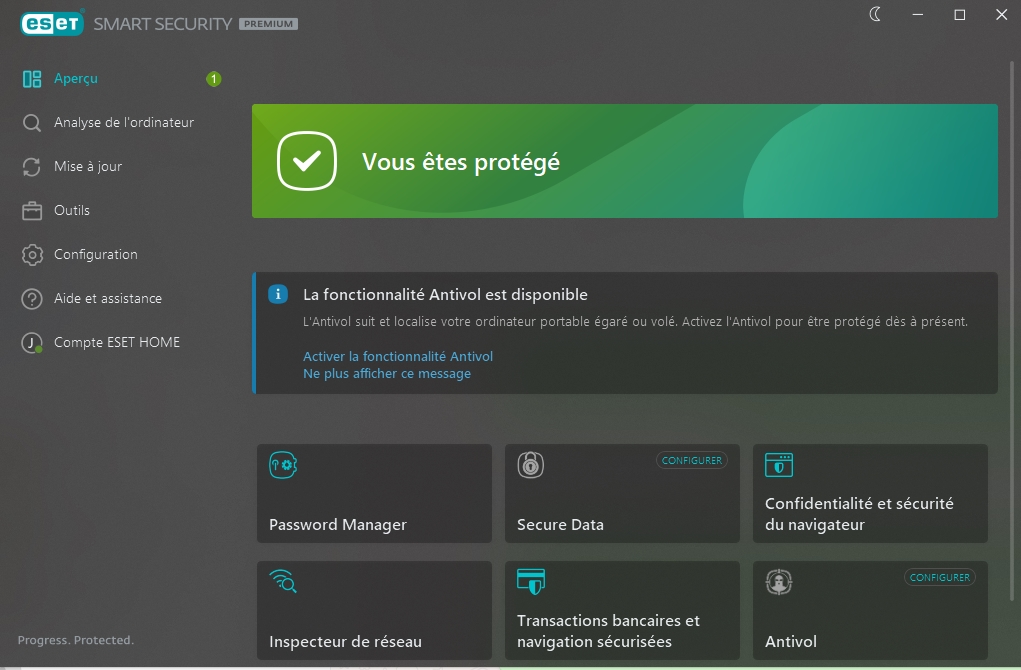Click the notification badge next to Aperçu
Image resolution: width=1021 pixels, height=670 pixels.
coord(213,78)
